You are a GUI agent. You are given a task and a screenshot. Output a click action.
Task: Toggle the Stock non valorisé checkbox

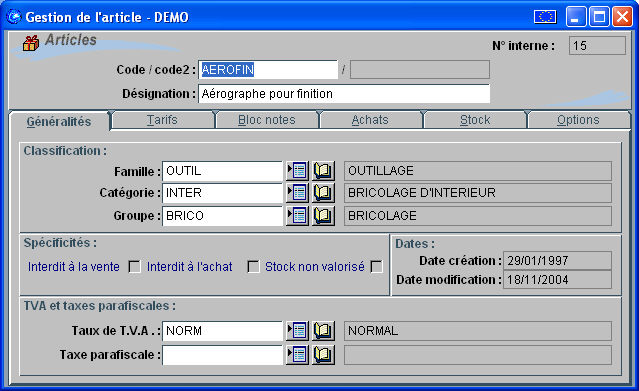click(x=377, y=267)
